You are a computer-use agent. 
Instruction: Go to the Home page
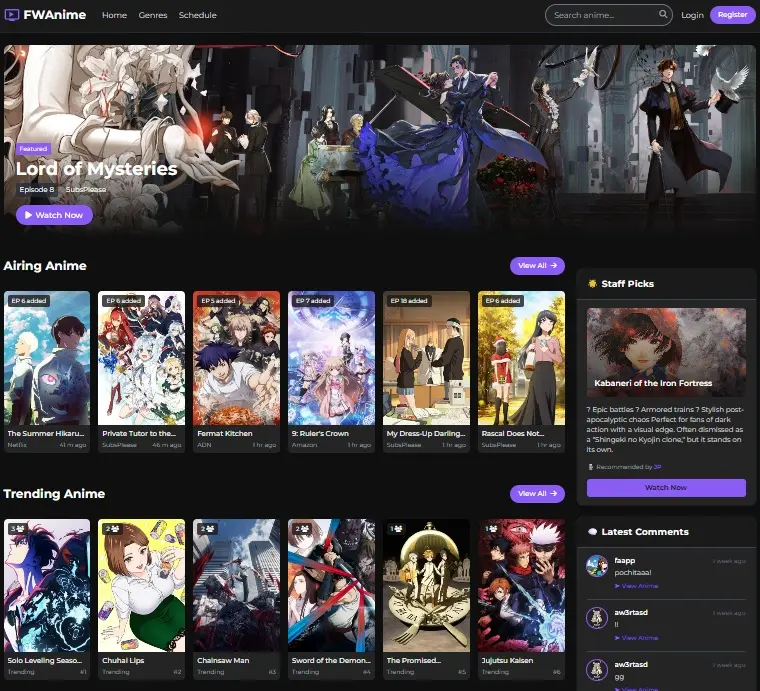(x=114, y=15)
